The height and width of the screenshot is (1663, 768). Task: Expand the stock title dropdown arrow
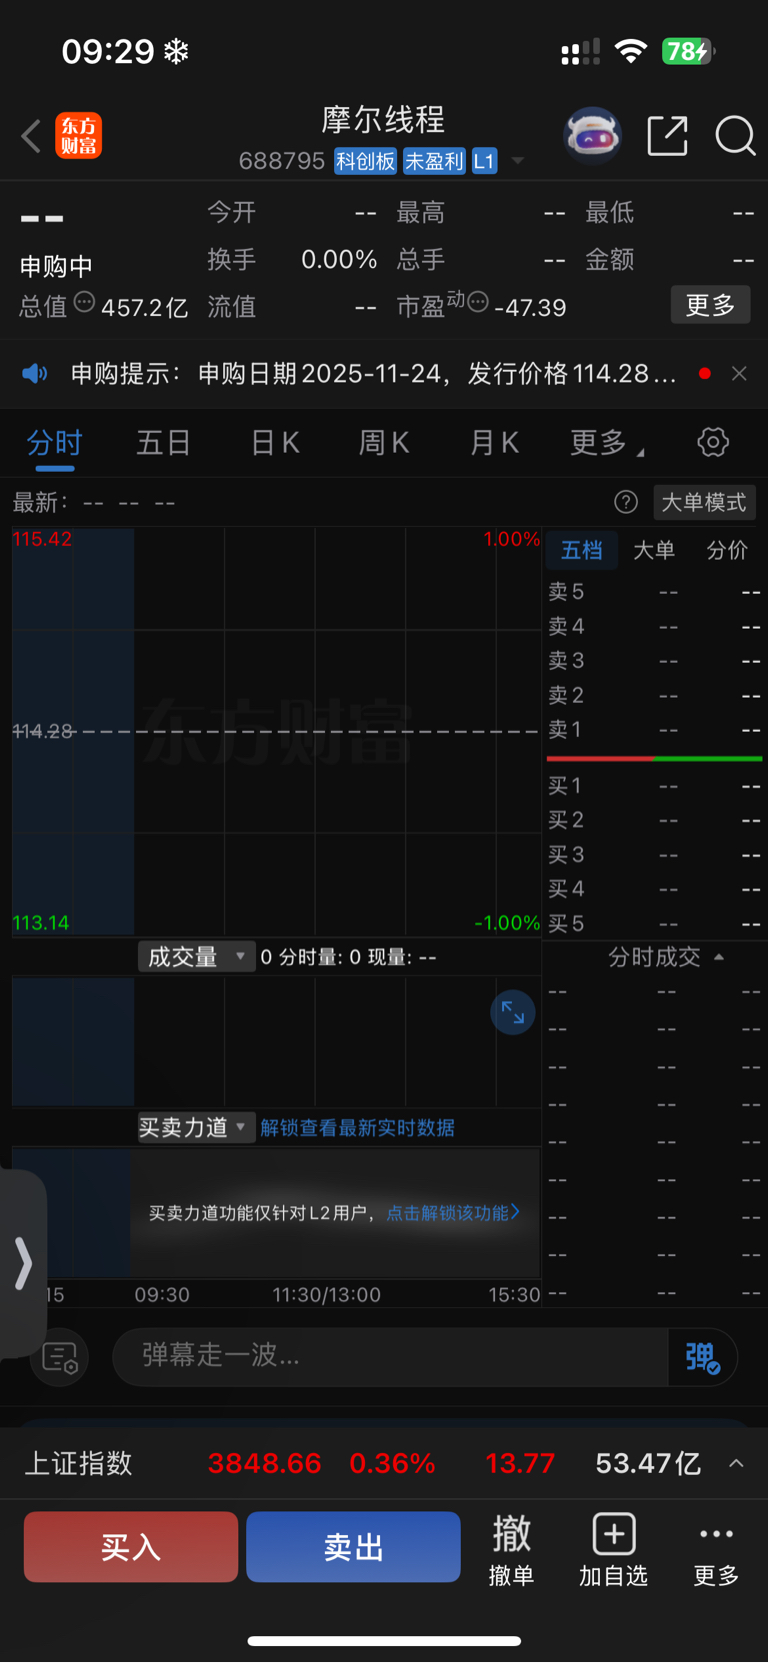518,160
